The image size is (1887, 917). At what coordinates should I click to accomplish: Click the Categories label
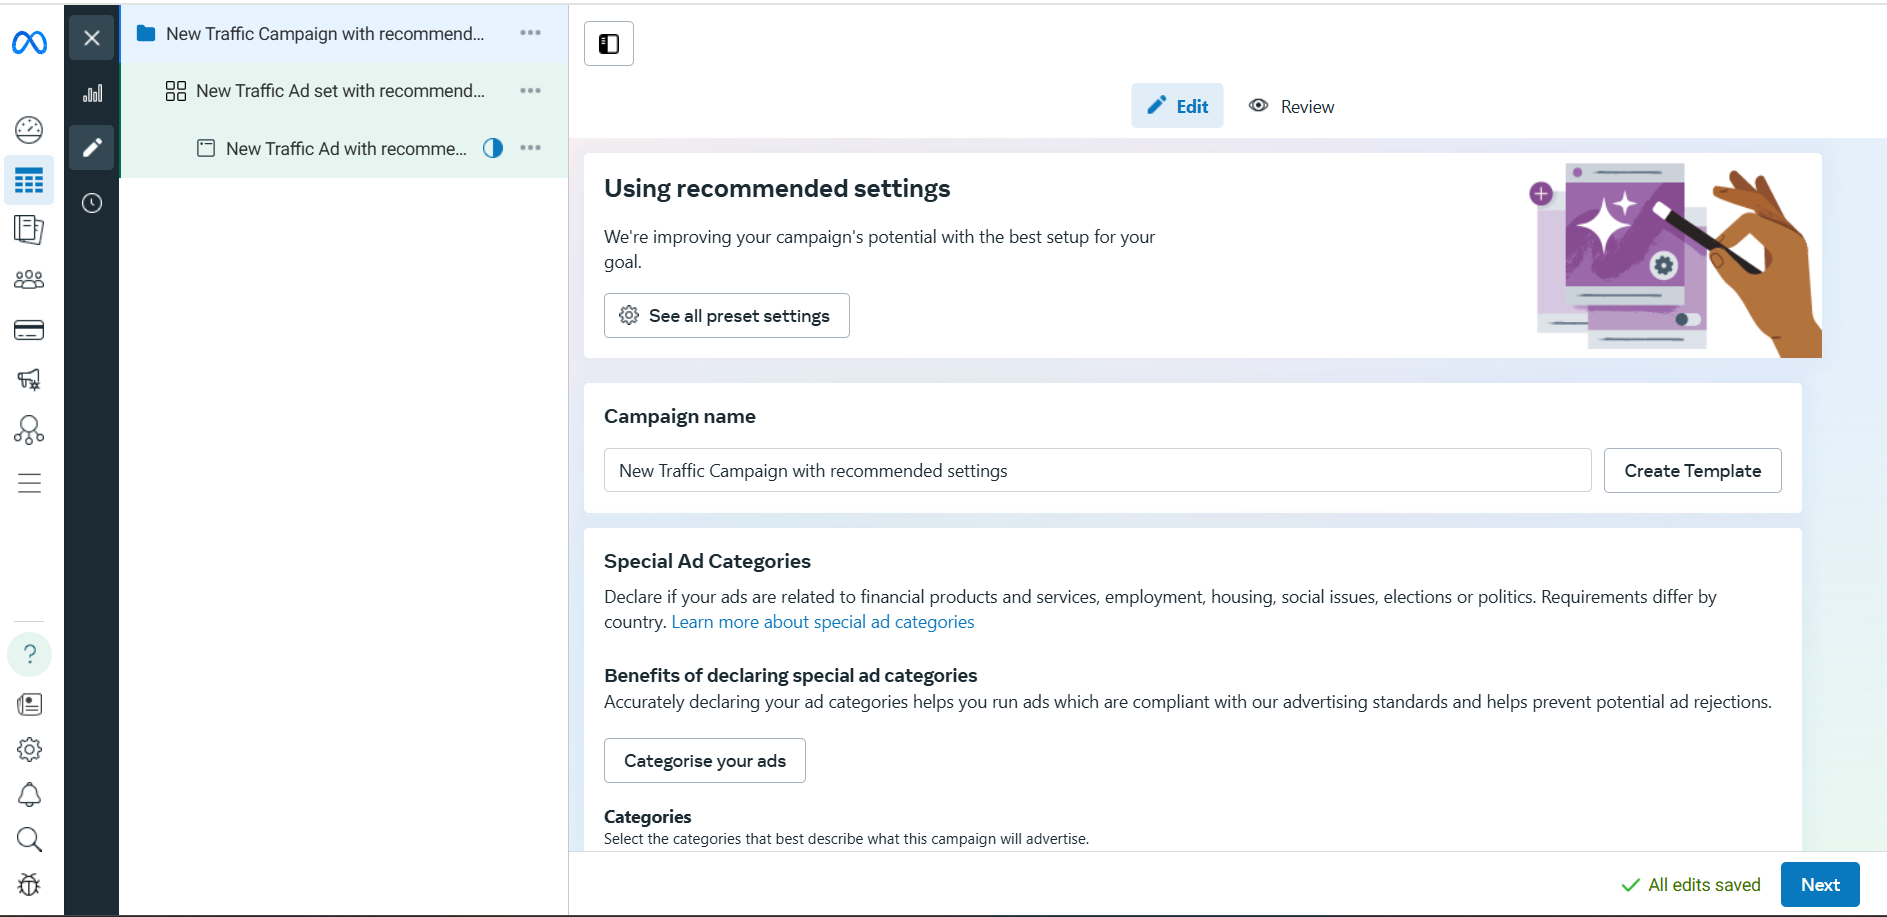pyautogui.click(x=647, y=817)
